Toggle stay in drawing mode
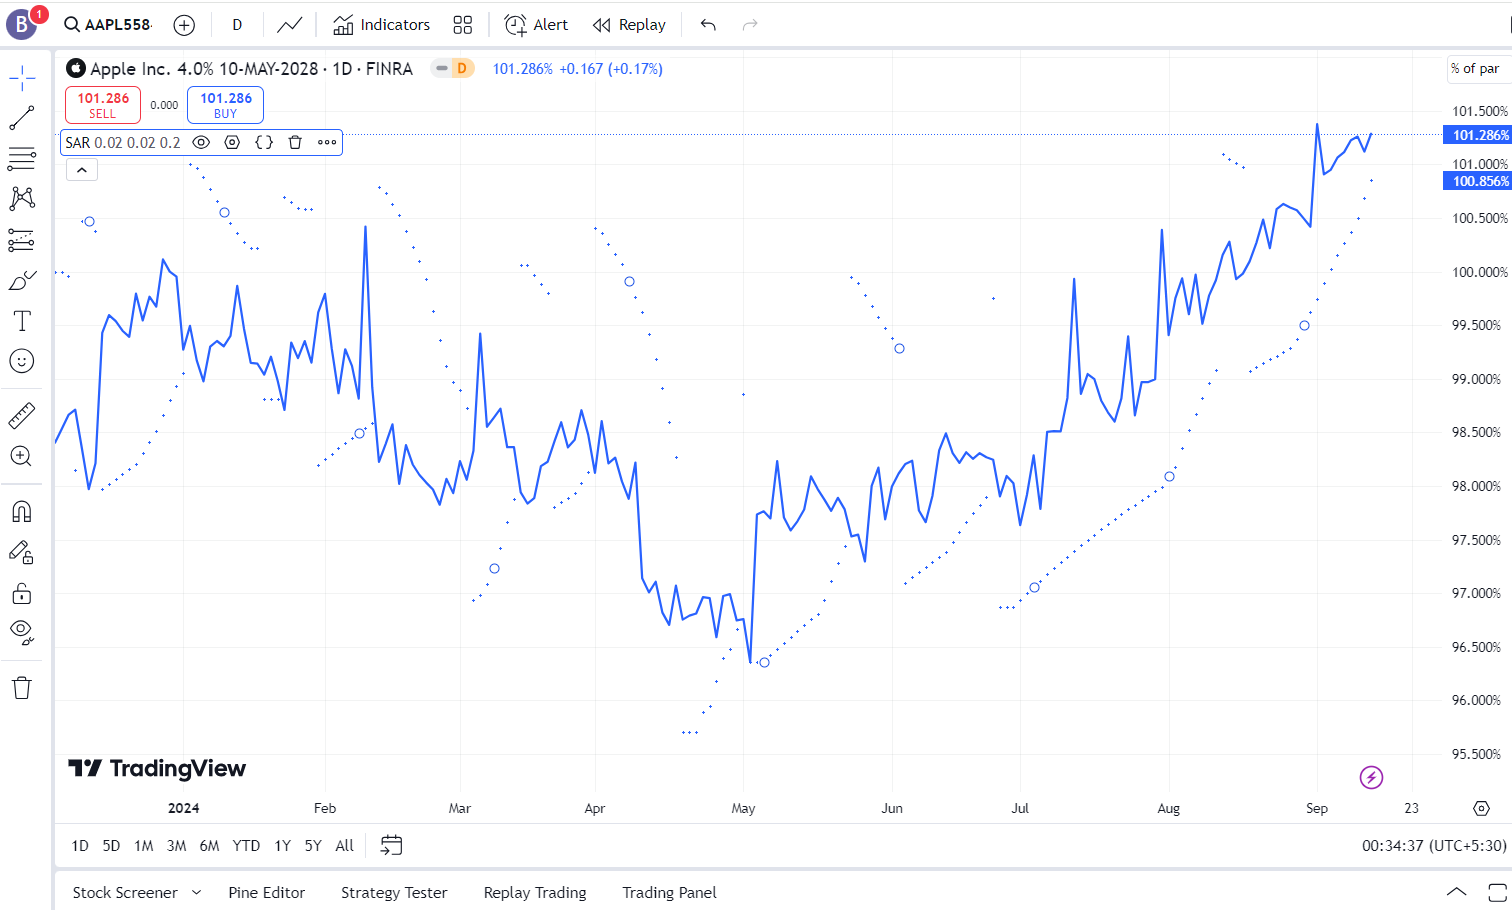Image resolution: width=1512 pixels, height=910 pixels. (x=22, y=553)
